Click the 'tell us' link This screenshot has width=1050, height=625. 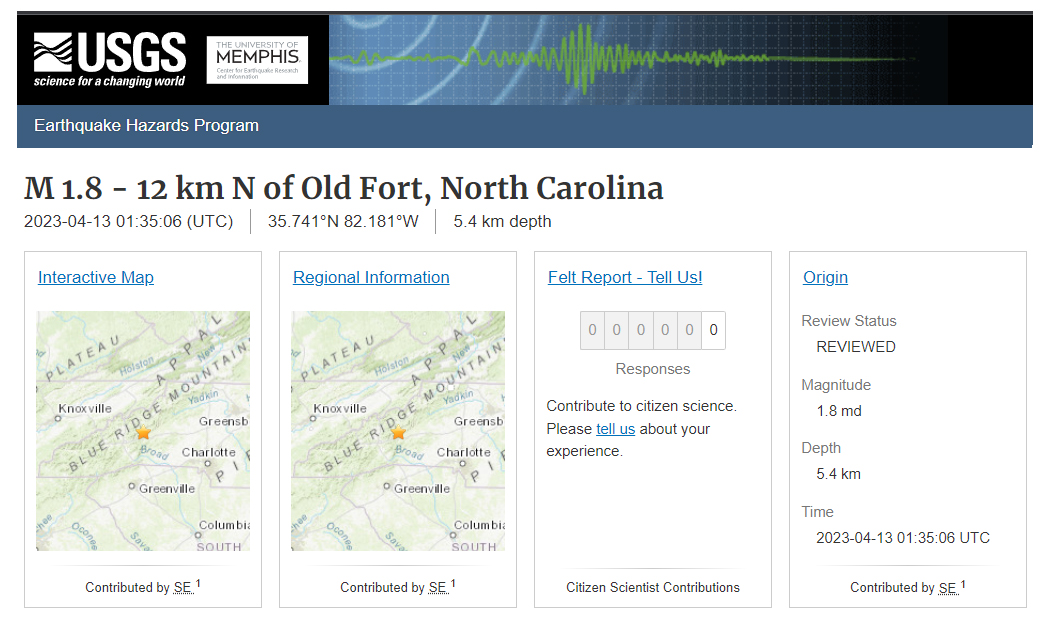coord(615,429)
